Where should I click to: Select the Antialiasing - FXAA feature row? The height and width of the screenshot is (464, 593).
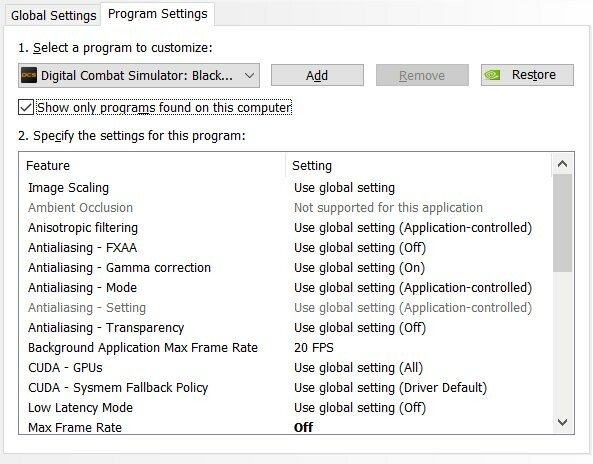pos(286,248)
